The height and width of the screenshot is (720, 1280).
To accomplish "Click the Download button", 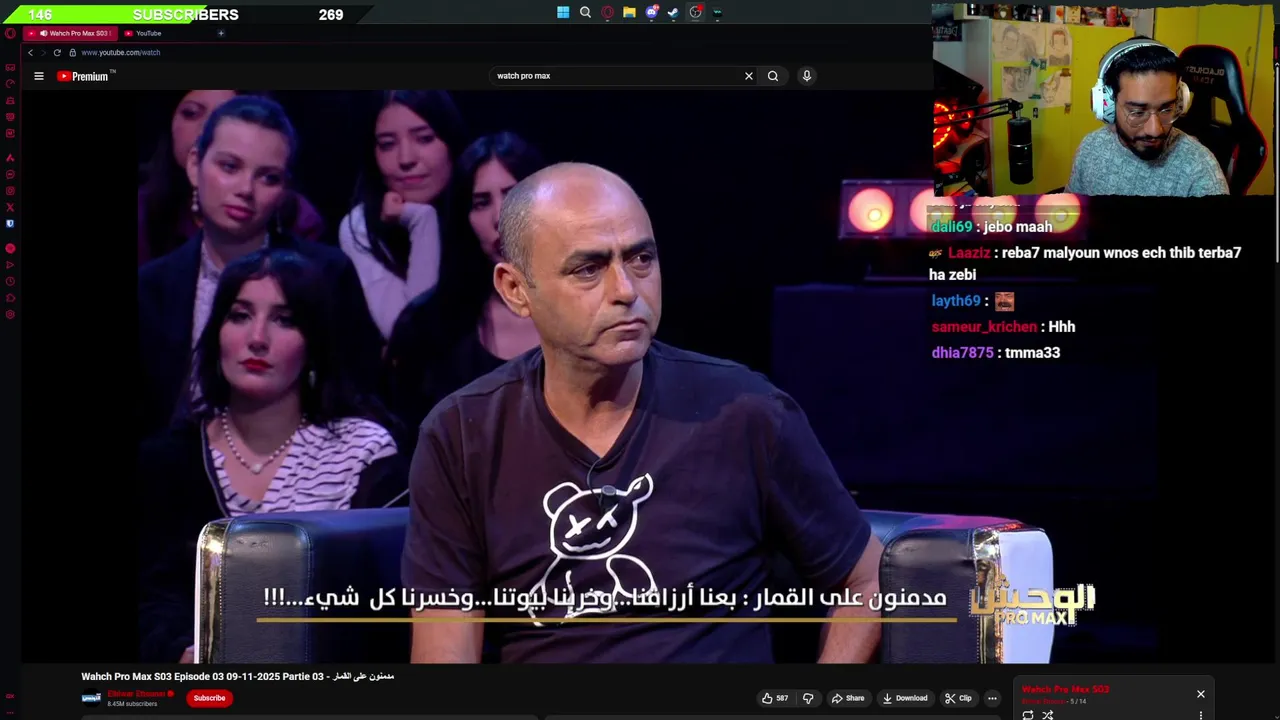I will pos(905,698).
